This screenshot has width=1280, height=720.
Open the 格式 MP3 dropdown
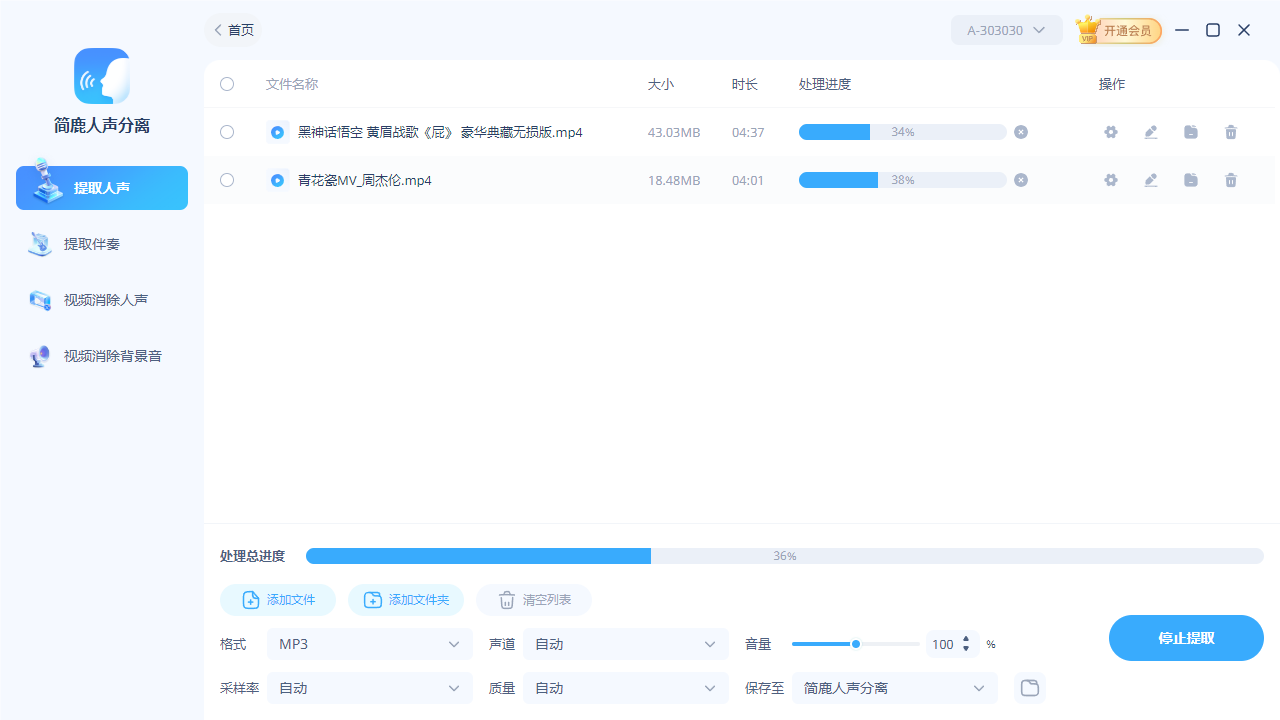pyautogui.click(x=369, y=644)
